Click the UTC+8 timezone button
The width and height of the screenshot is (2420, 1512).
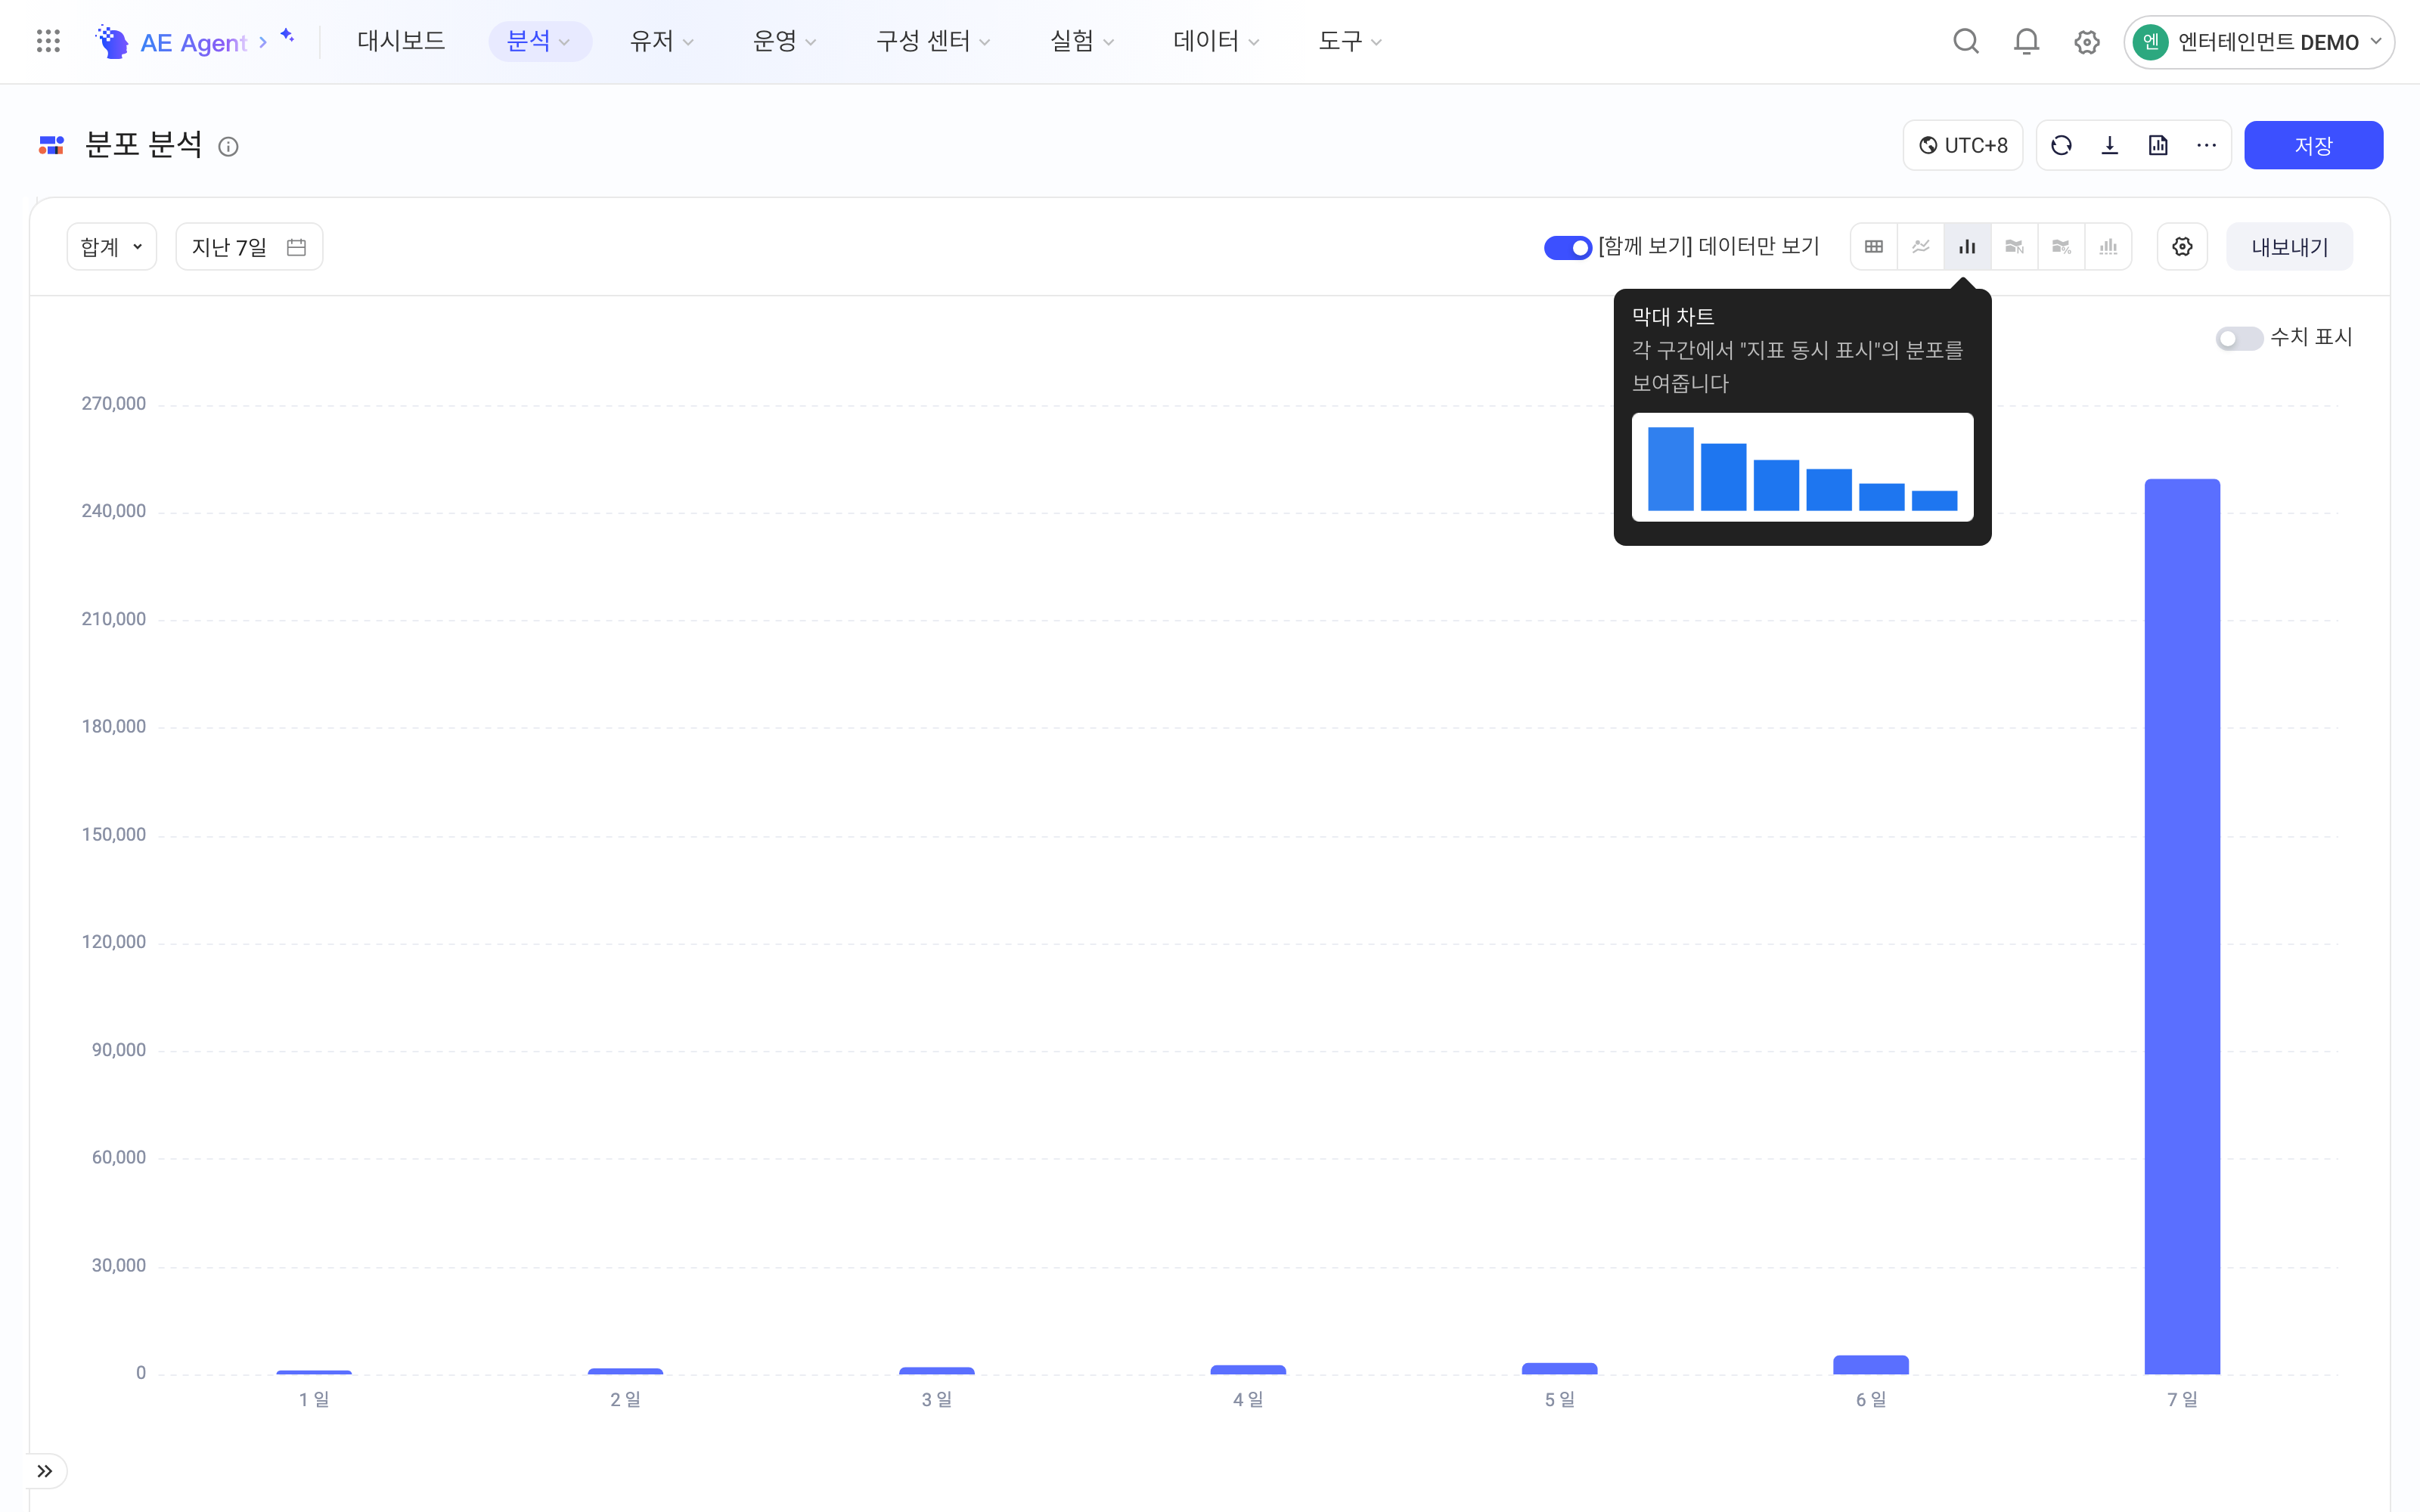pyautogui.click(x=1962, y=145)
